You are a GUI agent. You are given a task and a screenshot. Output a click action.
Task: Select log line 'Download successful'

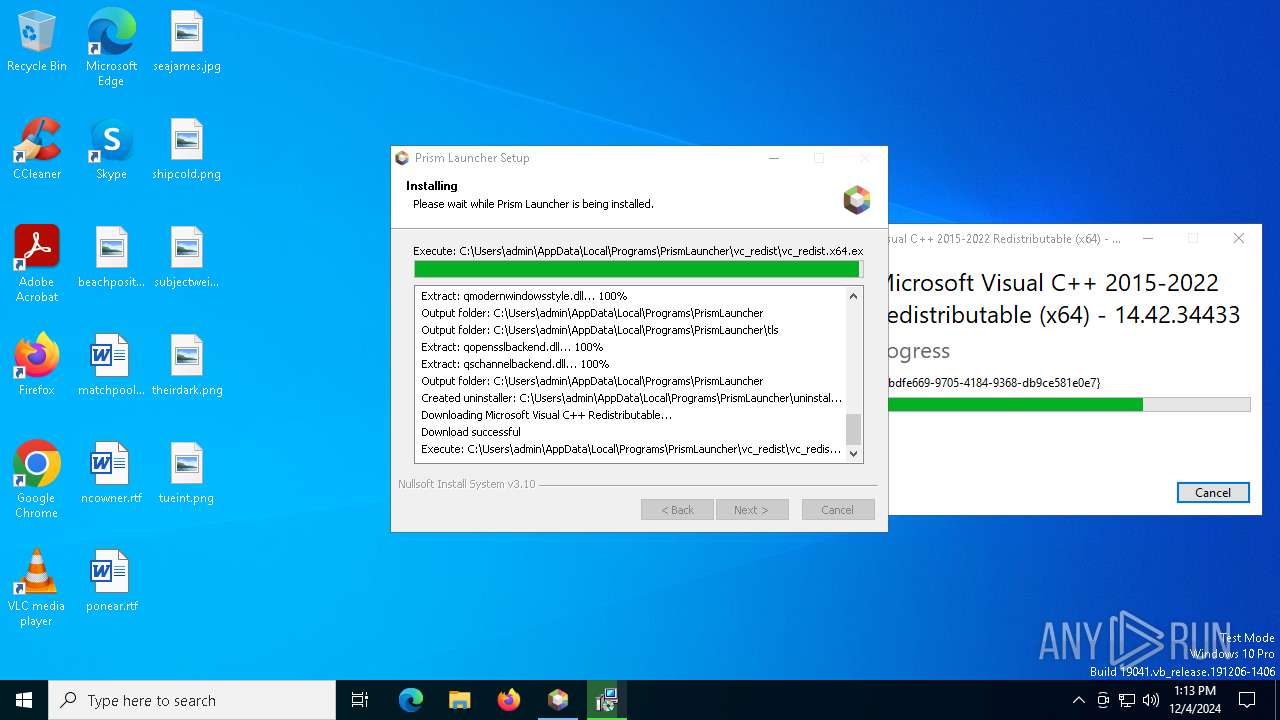pos(471,432)
